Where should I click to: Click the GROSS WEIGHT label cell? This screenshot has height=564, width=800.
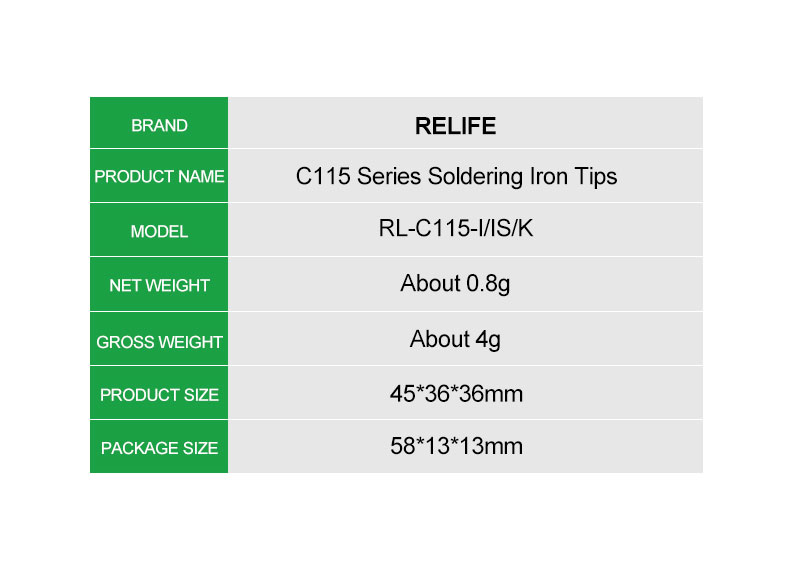coord(159,339)
